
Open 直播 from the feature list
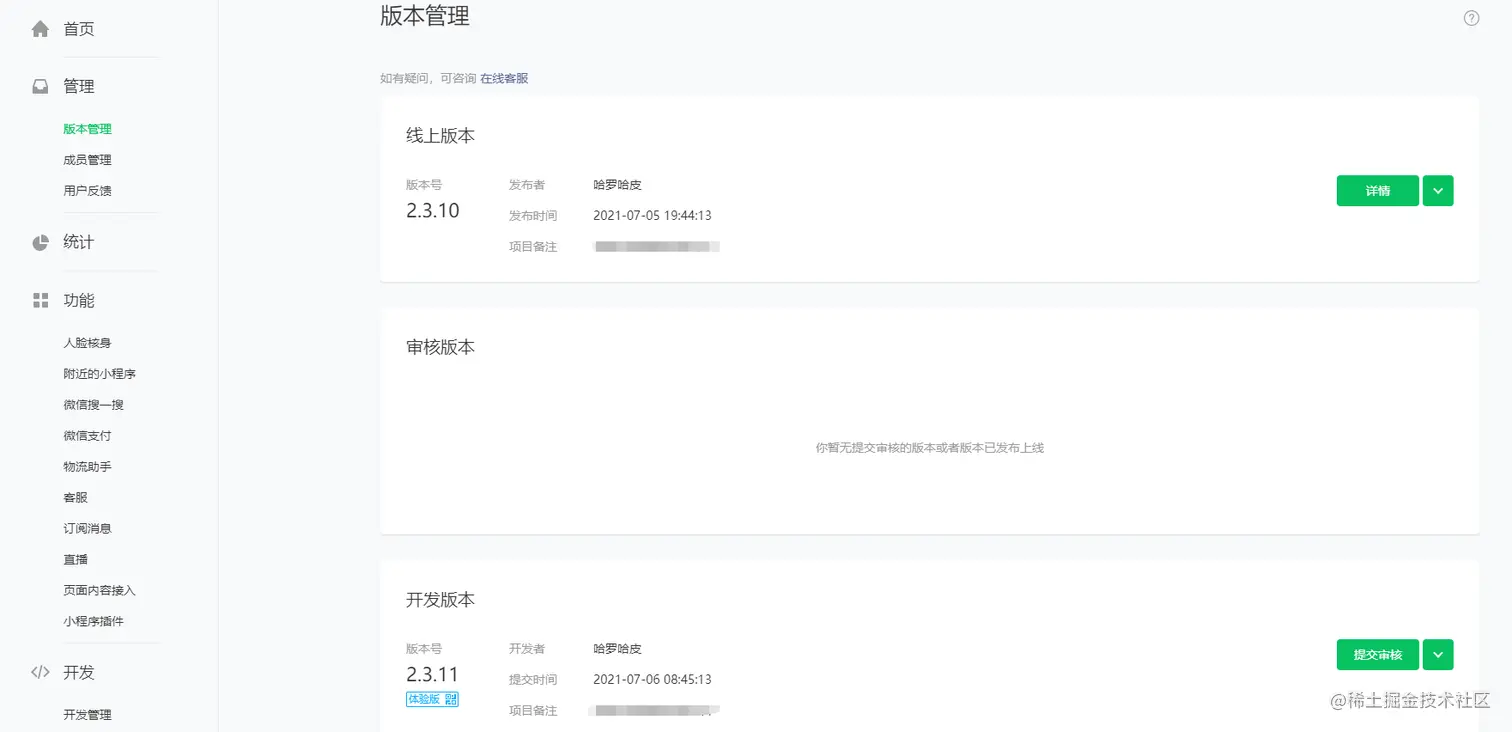coord(74,559)
